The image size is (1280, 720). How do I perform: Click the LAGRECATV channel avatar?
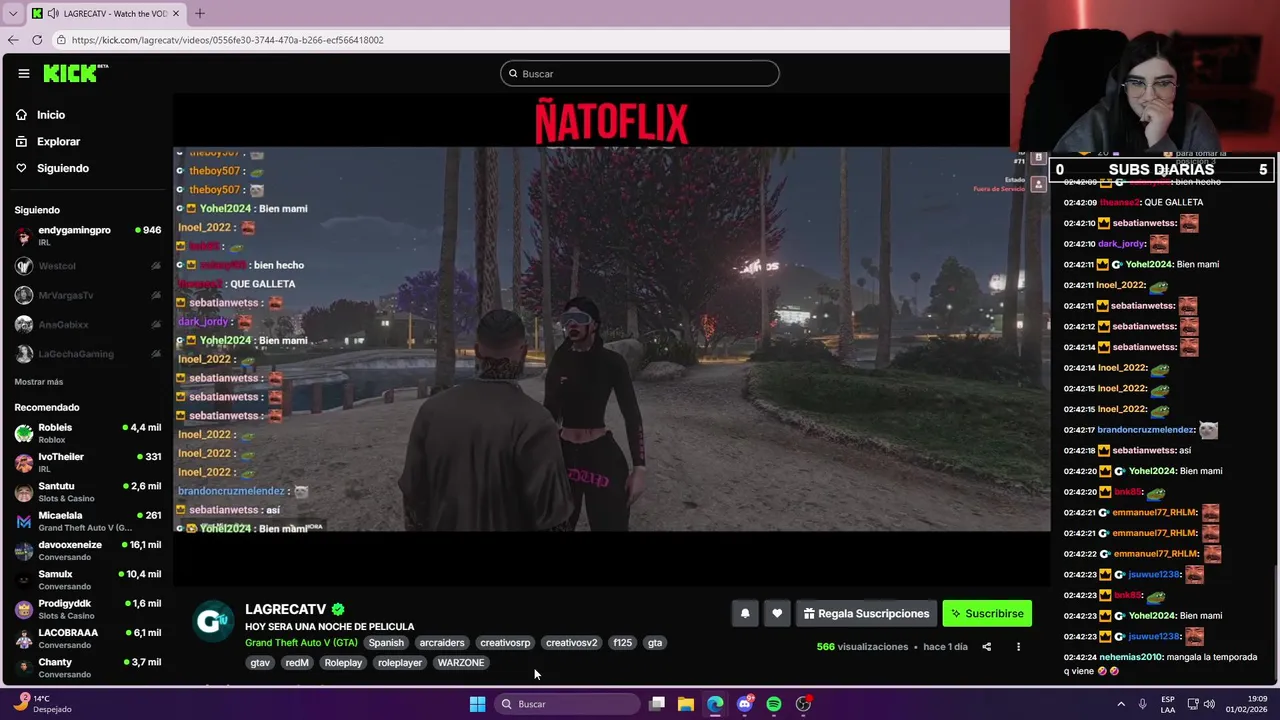click(x=212, y=621)
